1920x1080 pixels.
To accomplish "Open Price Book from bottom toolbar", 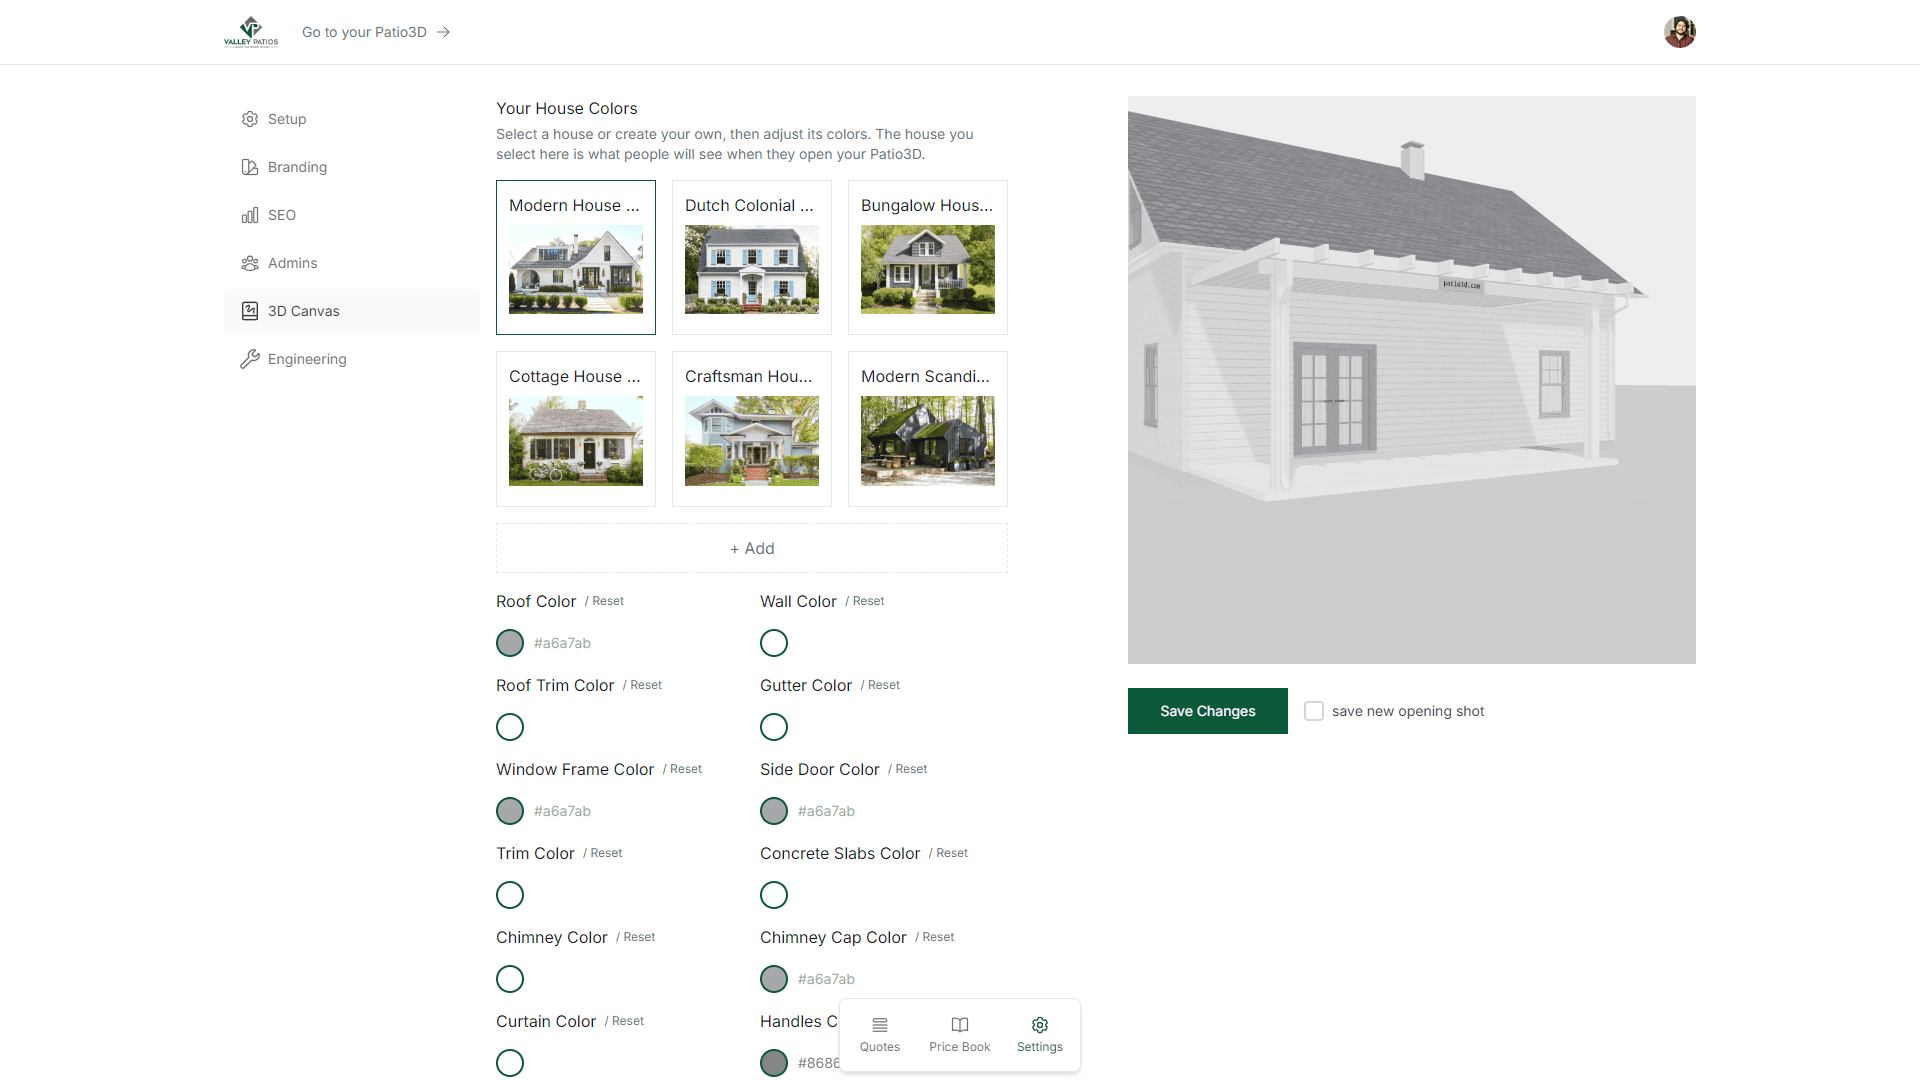I will click(x=960, y=1035).
